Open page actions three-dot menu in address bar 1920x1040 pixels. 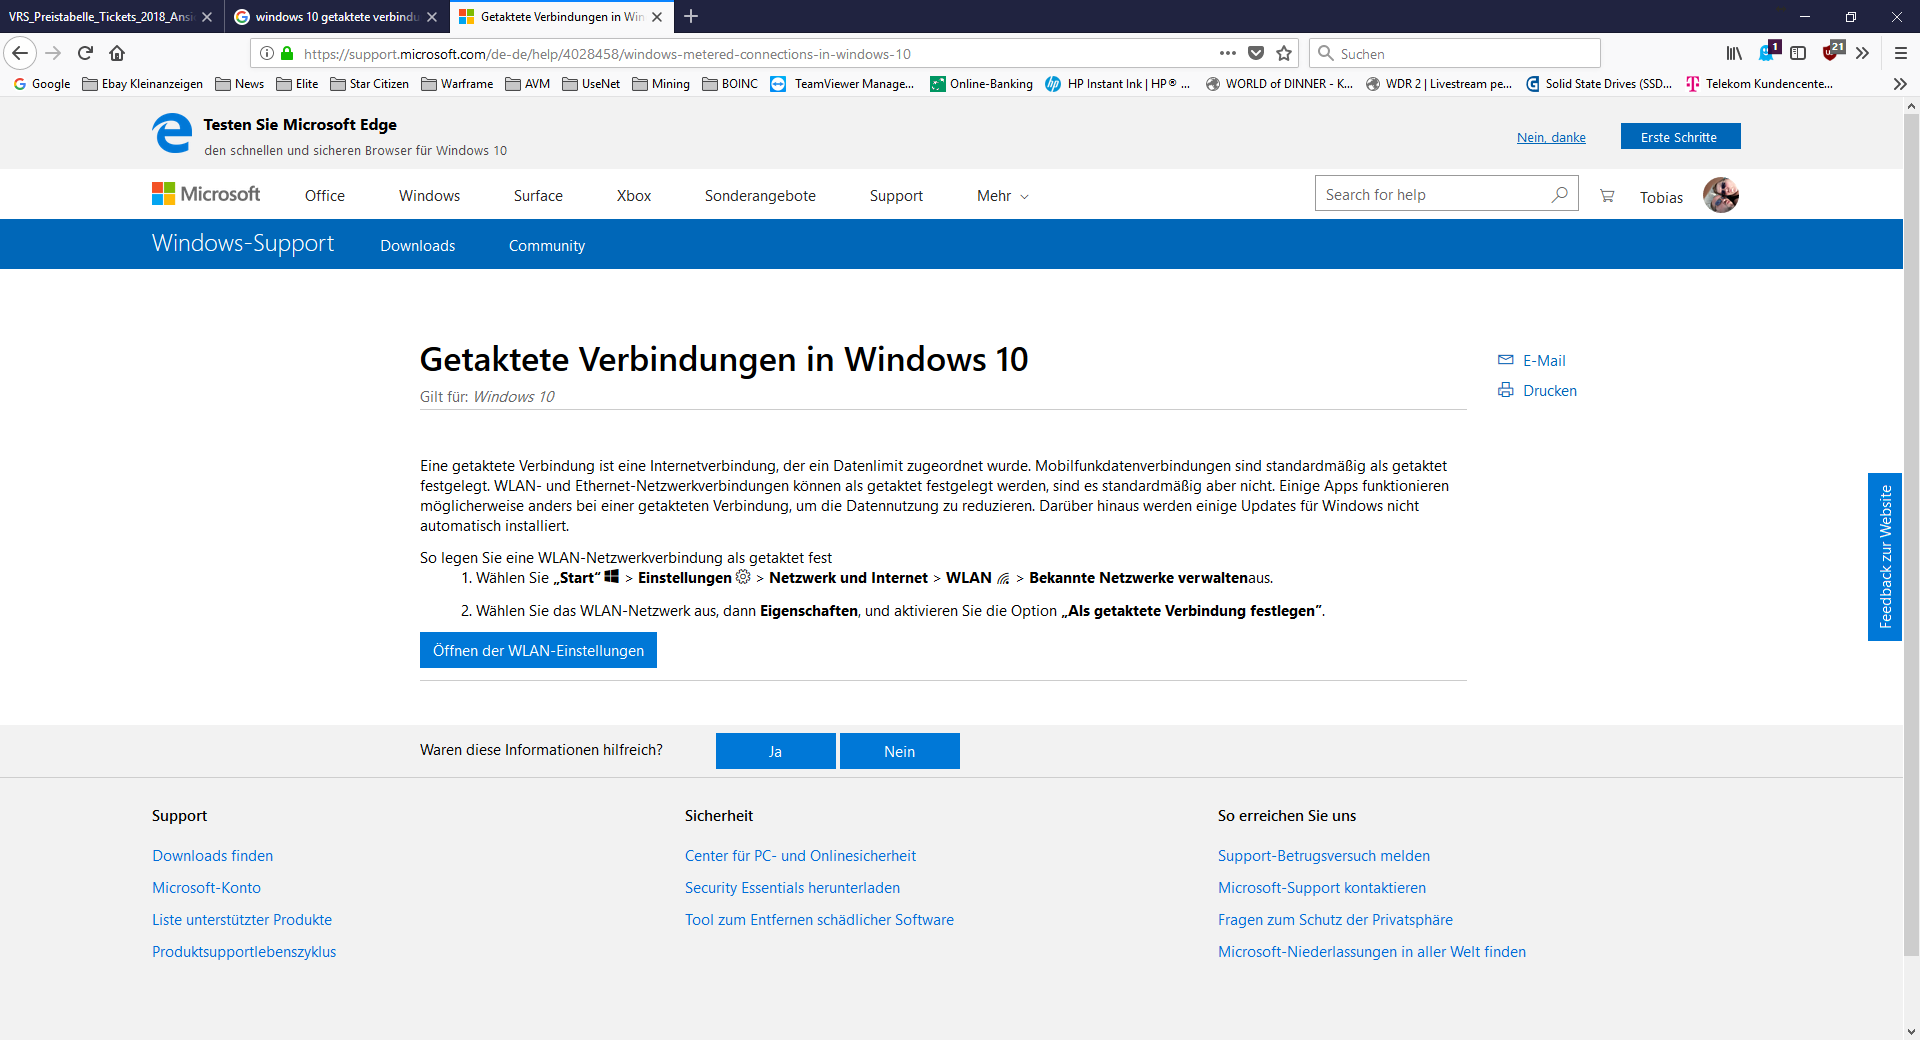pyautogui.click(x=1228, y=53)
